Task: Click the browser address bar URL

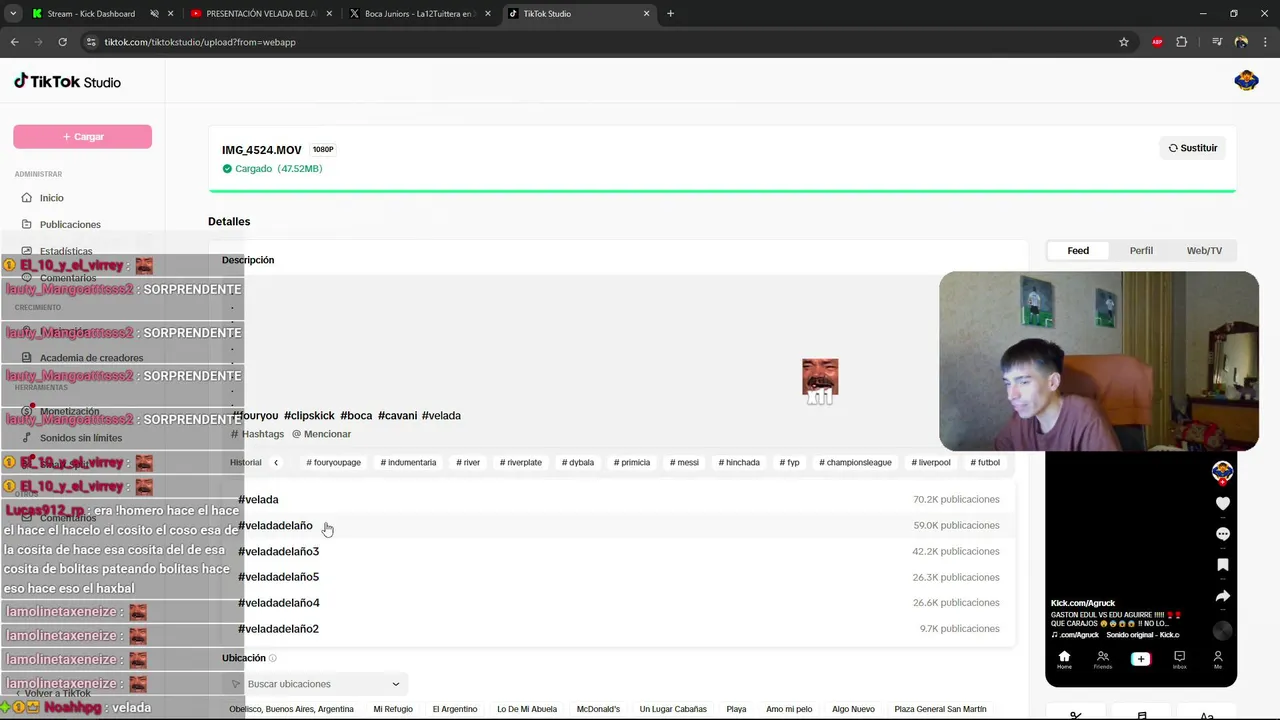Action: [200, 42]
